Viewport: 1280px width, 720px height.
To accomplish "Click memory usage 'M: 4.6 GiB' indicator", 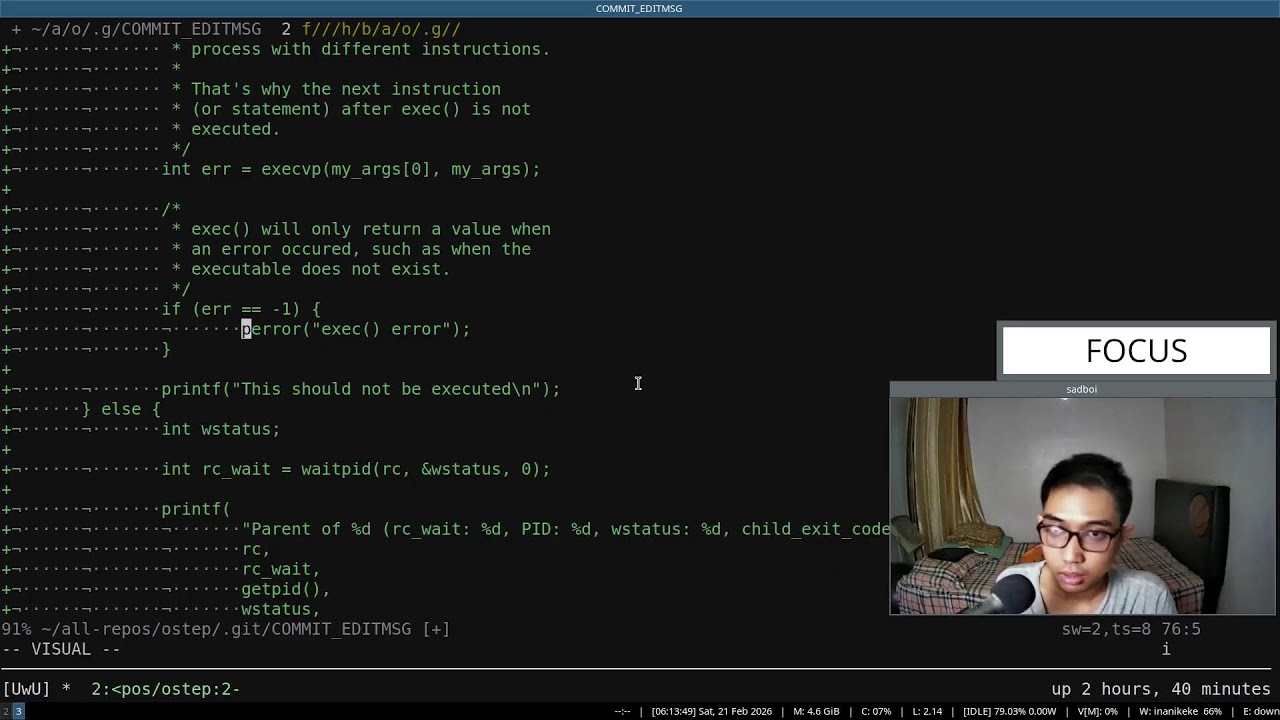I will click(816, 711).
